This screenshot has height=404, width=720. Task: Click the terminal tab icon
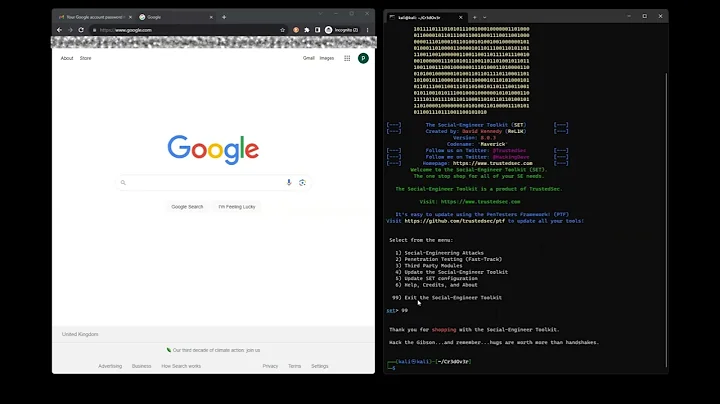(x=392, y=17)
